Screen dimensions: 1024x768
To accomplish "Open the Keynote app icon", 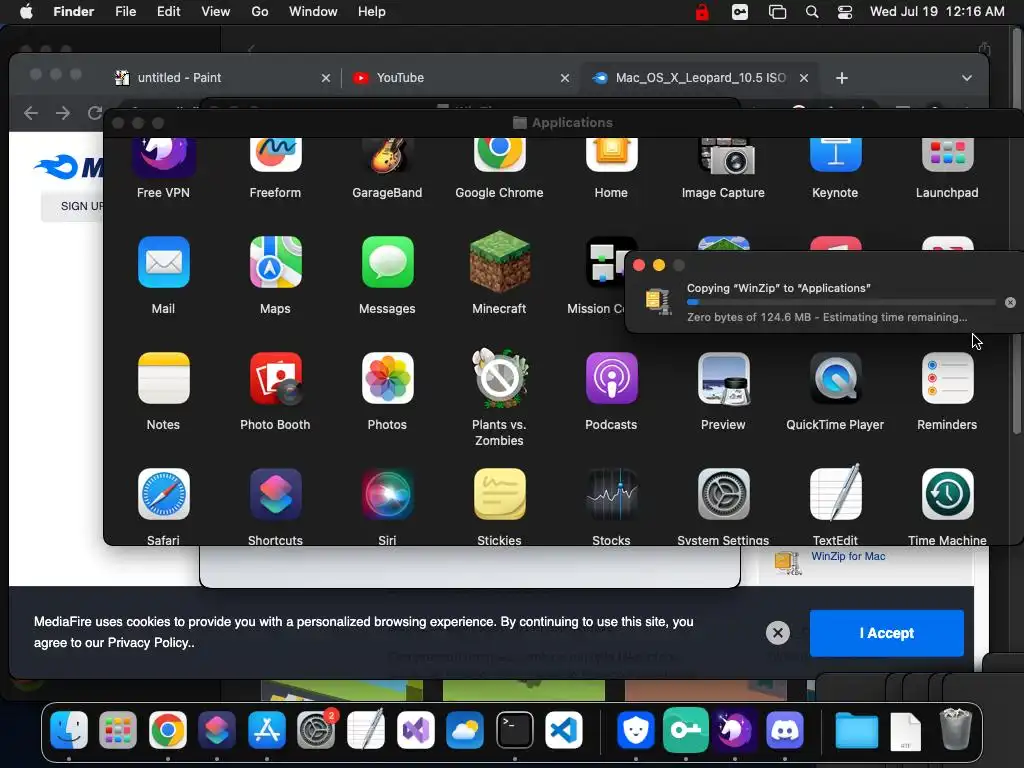I will coord(835,155).
